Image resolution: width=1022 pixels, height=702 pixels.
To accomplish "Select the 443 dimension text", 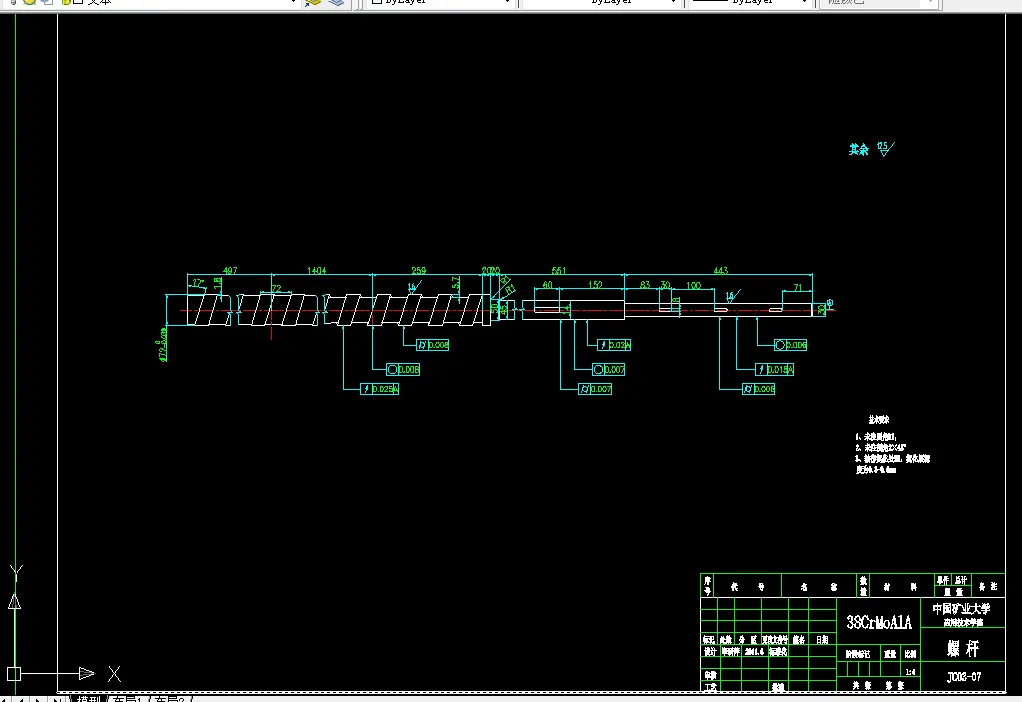I will 720,270.
